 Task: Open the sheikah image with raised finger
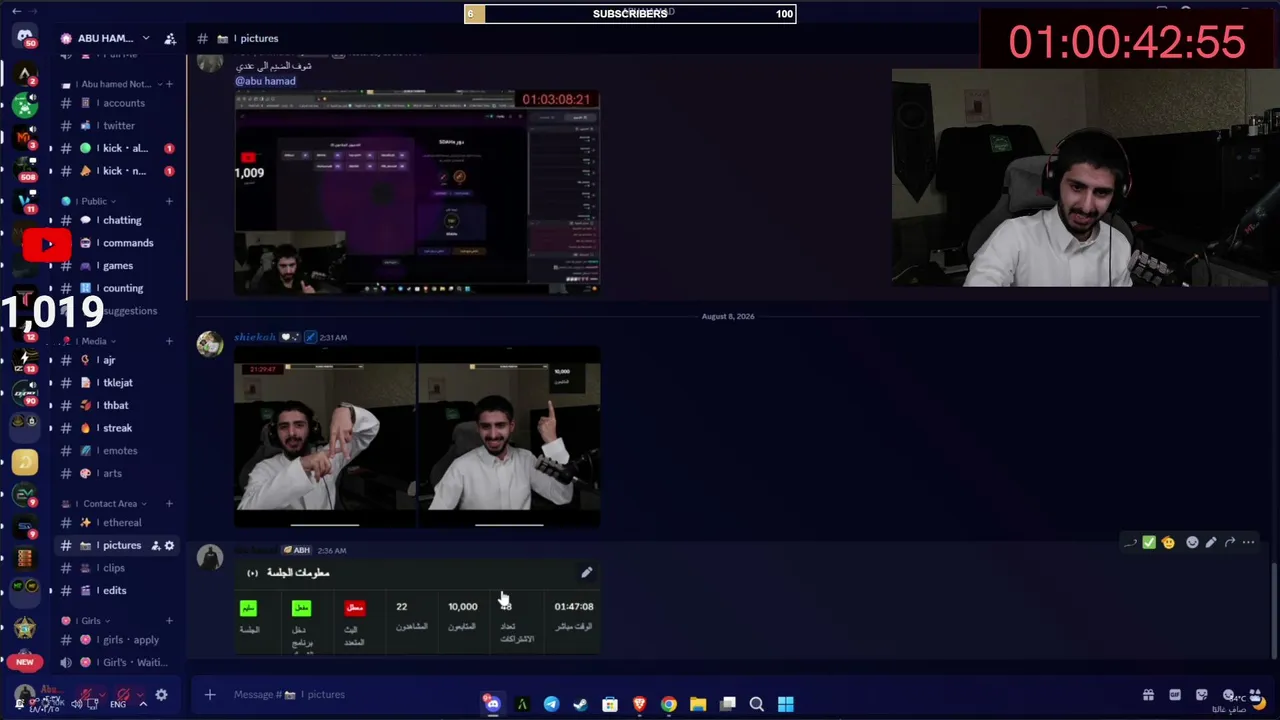coord(509,437)
